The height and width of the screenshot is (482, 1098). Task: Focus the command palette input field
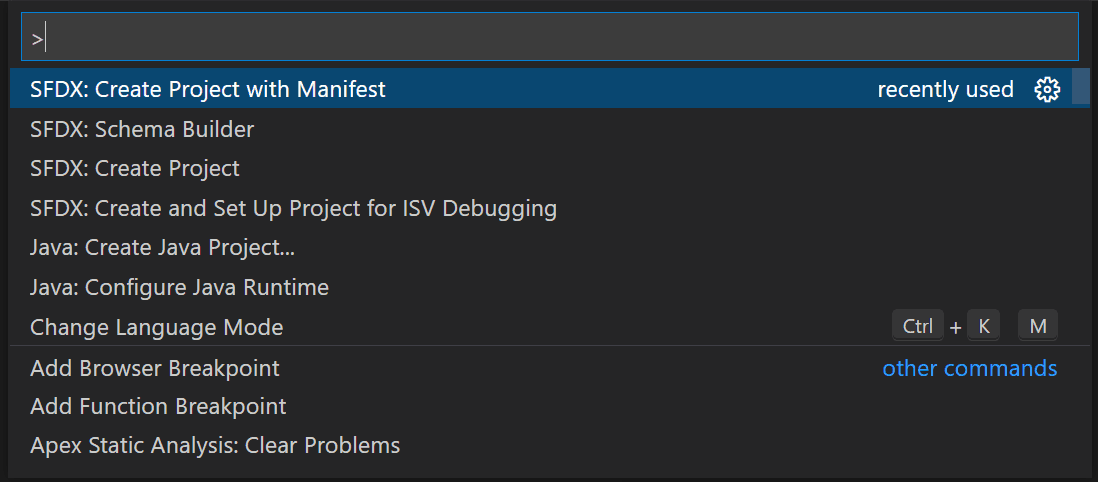(550, 36)
